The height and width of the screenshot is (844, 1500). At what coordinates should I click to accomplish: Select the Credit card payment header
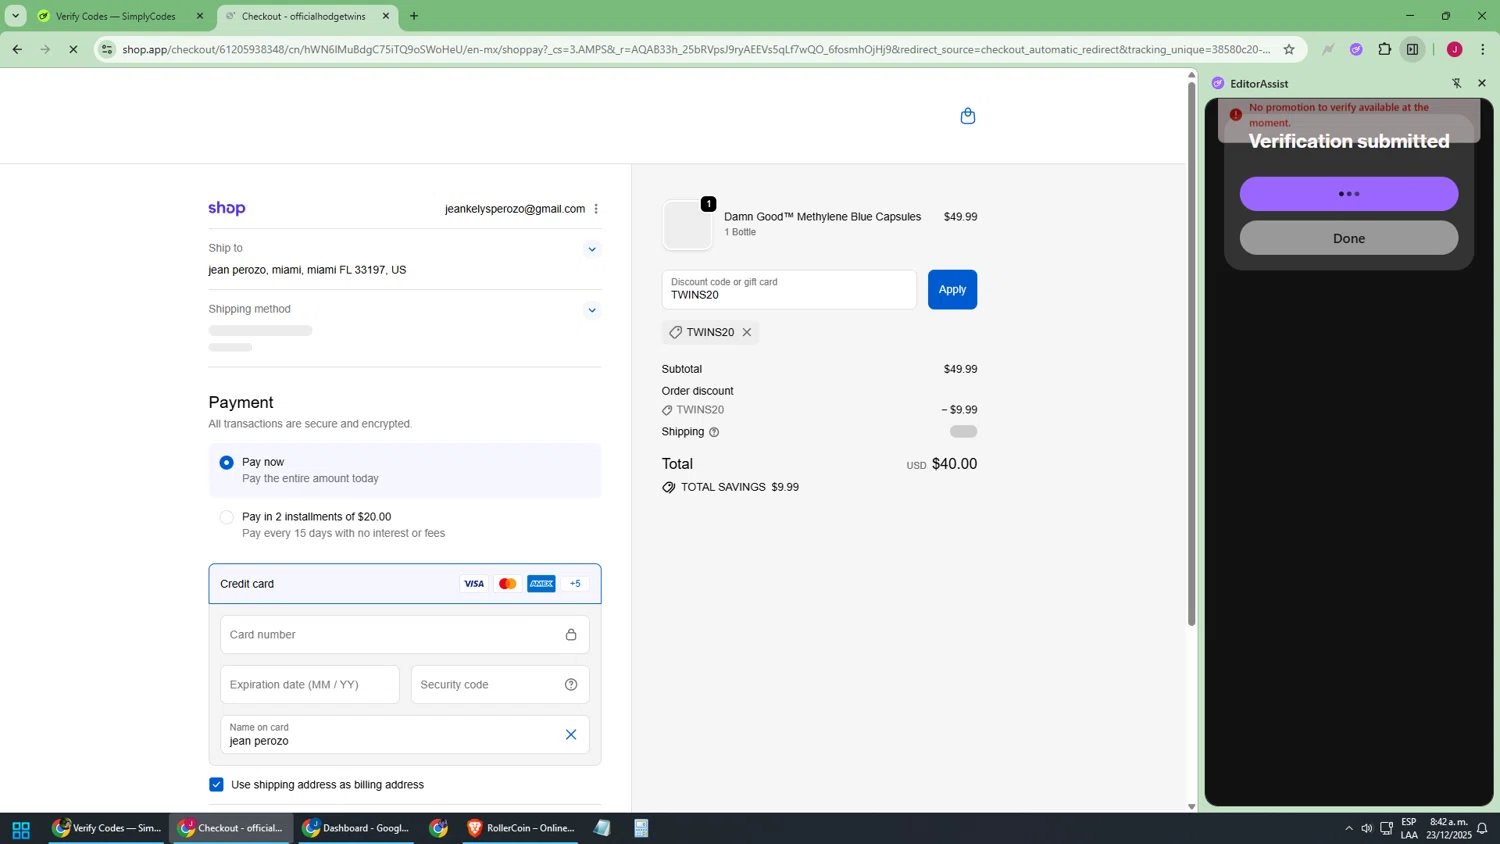(404, 584)
